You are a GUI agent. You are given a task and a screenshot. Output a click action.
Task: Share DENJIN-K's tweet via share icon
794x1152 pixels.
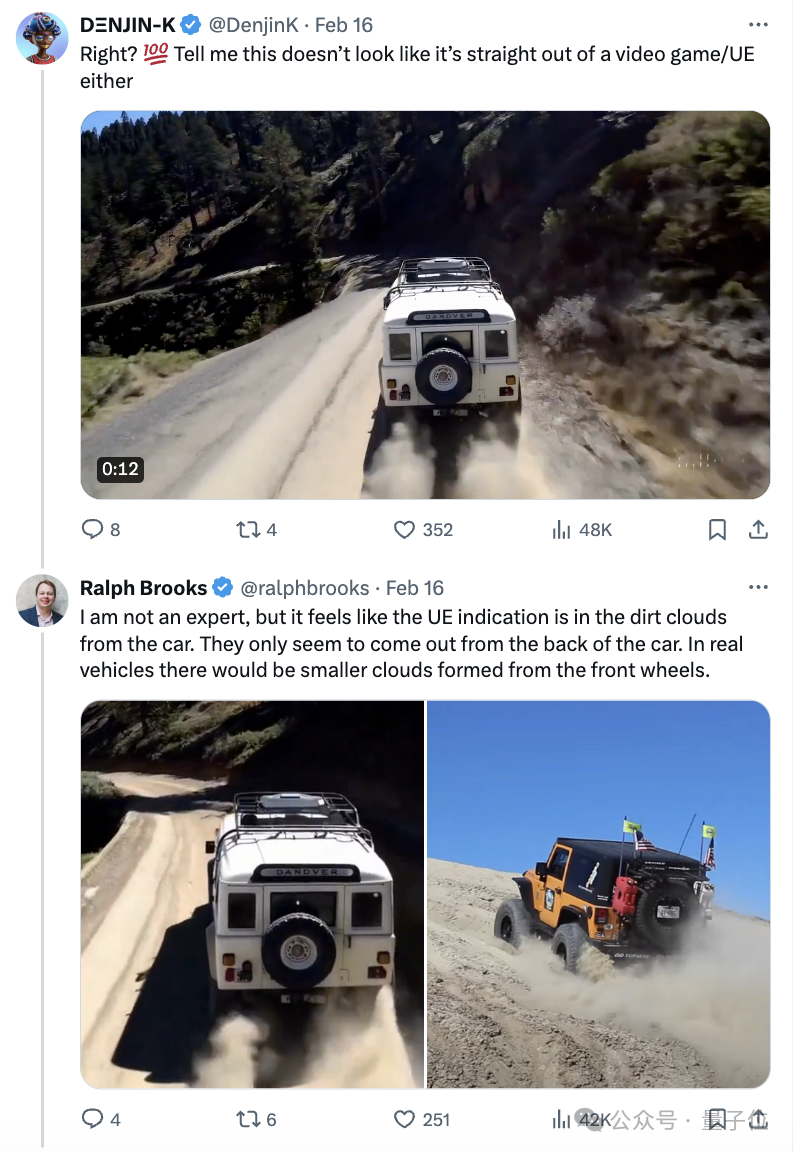[758, 529]
